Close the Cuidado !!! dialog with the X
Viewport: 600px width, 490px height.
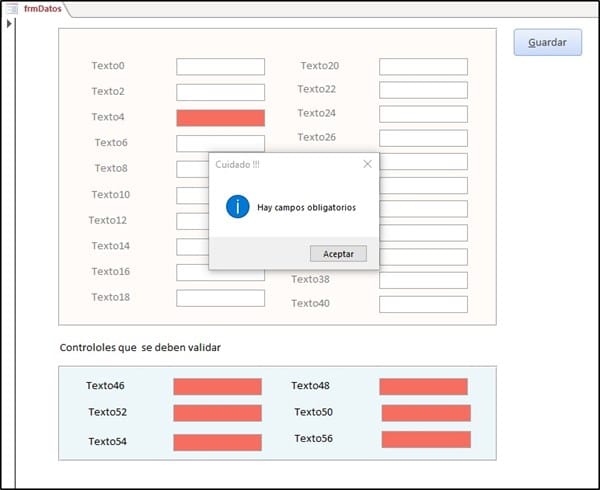point(367,164)
